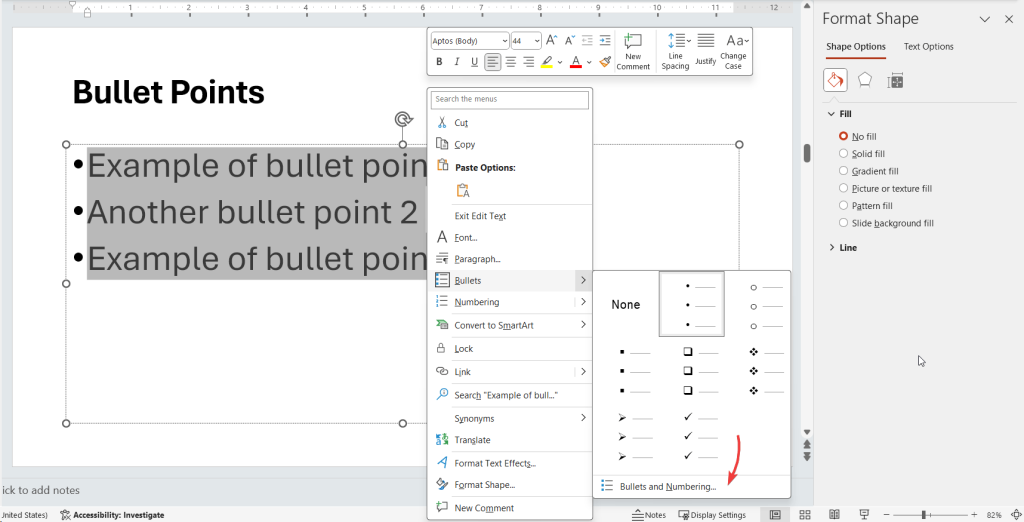
Task: Apply italic formatting from the mini toolbar
Action: pos(457,62)
